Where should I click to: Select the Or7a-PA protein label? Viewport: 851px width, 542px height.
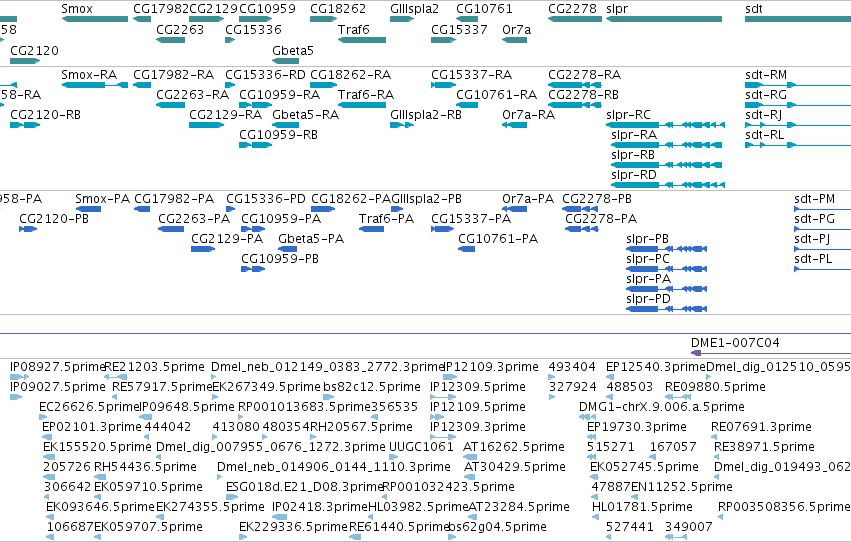click(x=528, y=199)
